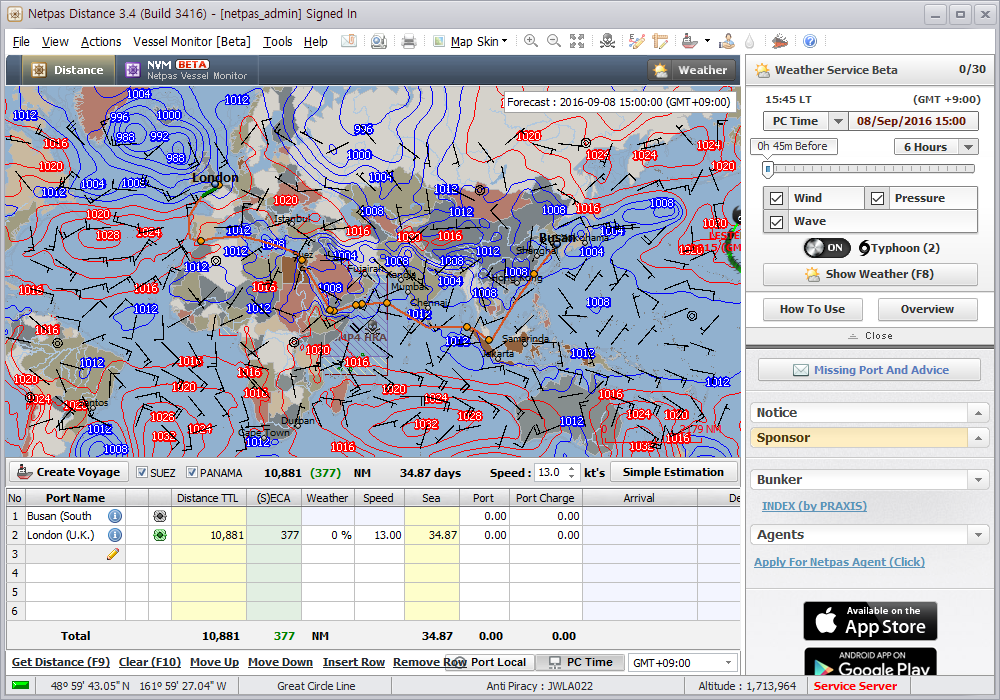Open the 6 Hours interval dropdown

(x=969, y=147)
